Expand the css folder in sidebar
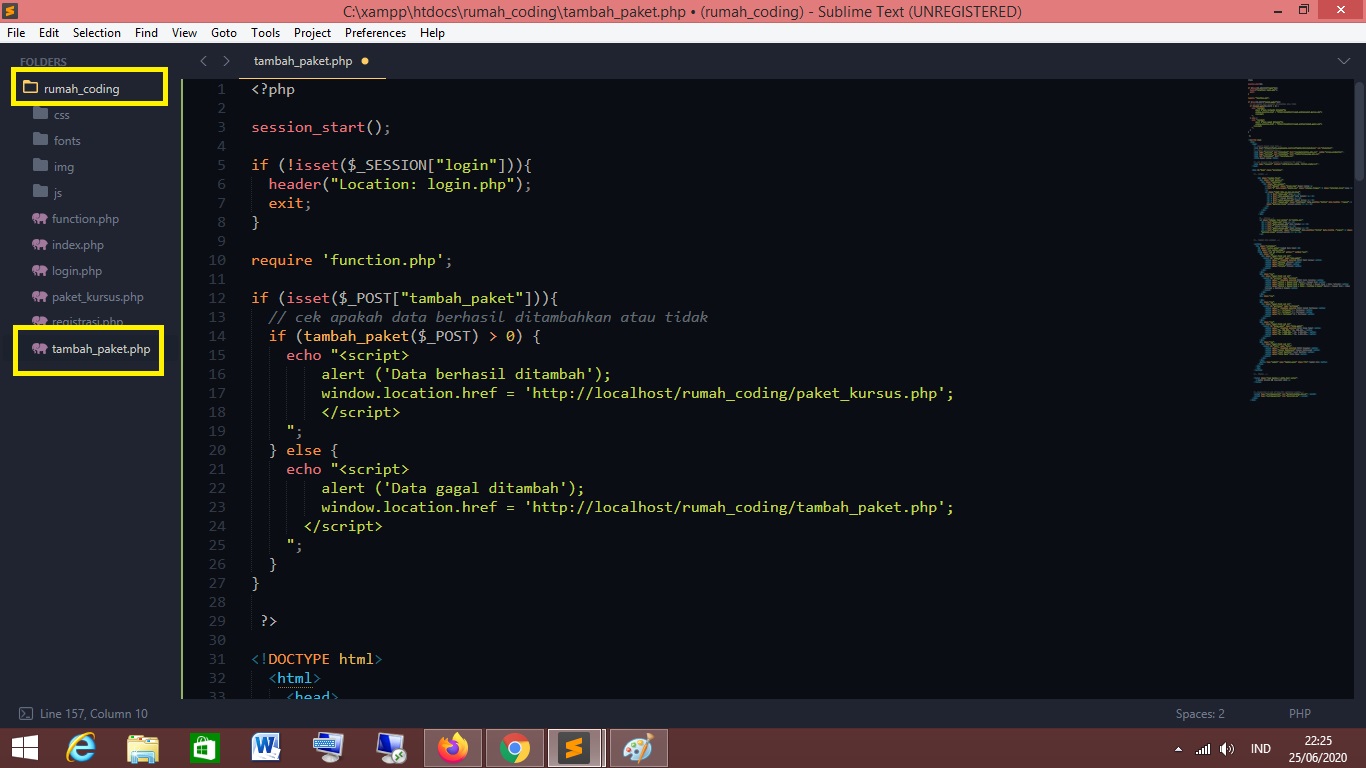1366x768 pixels. [x=61, y=115]
